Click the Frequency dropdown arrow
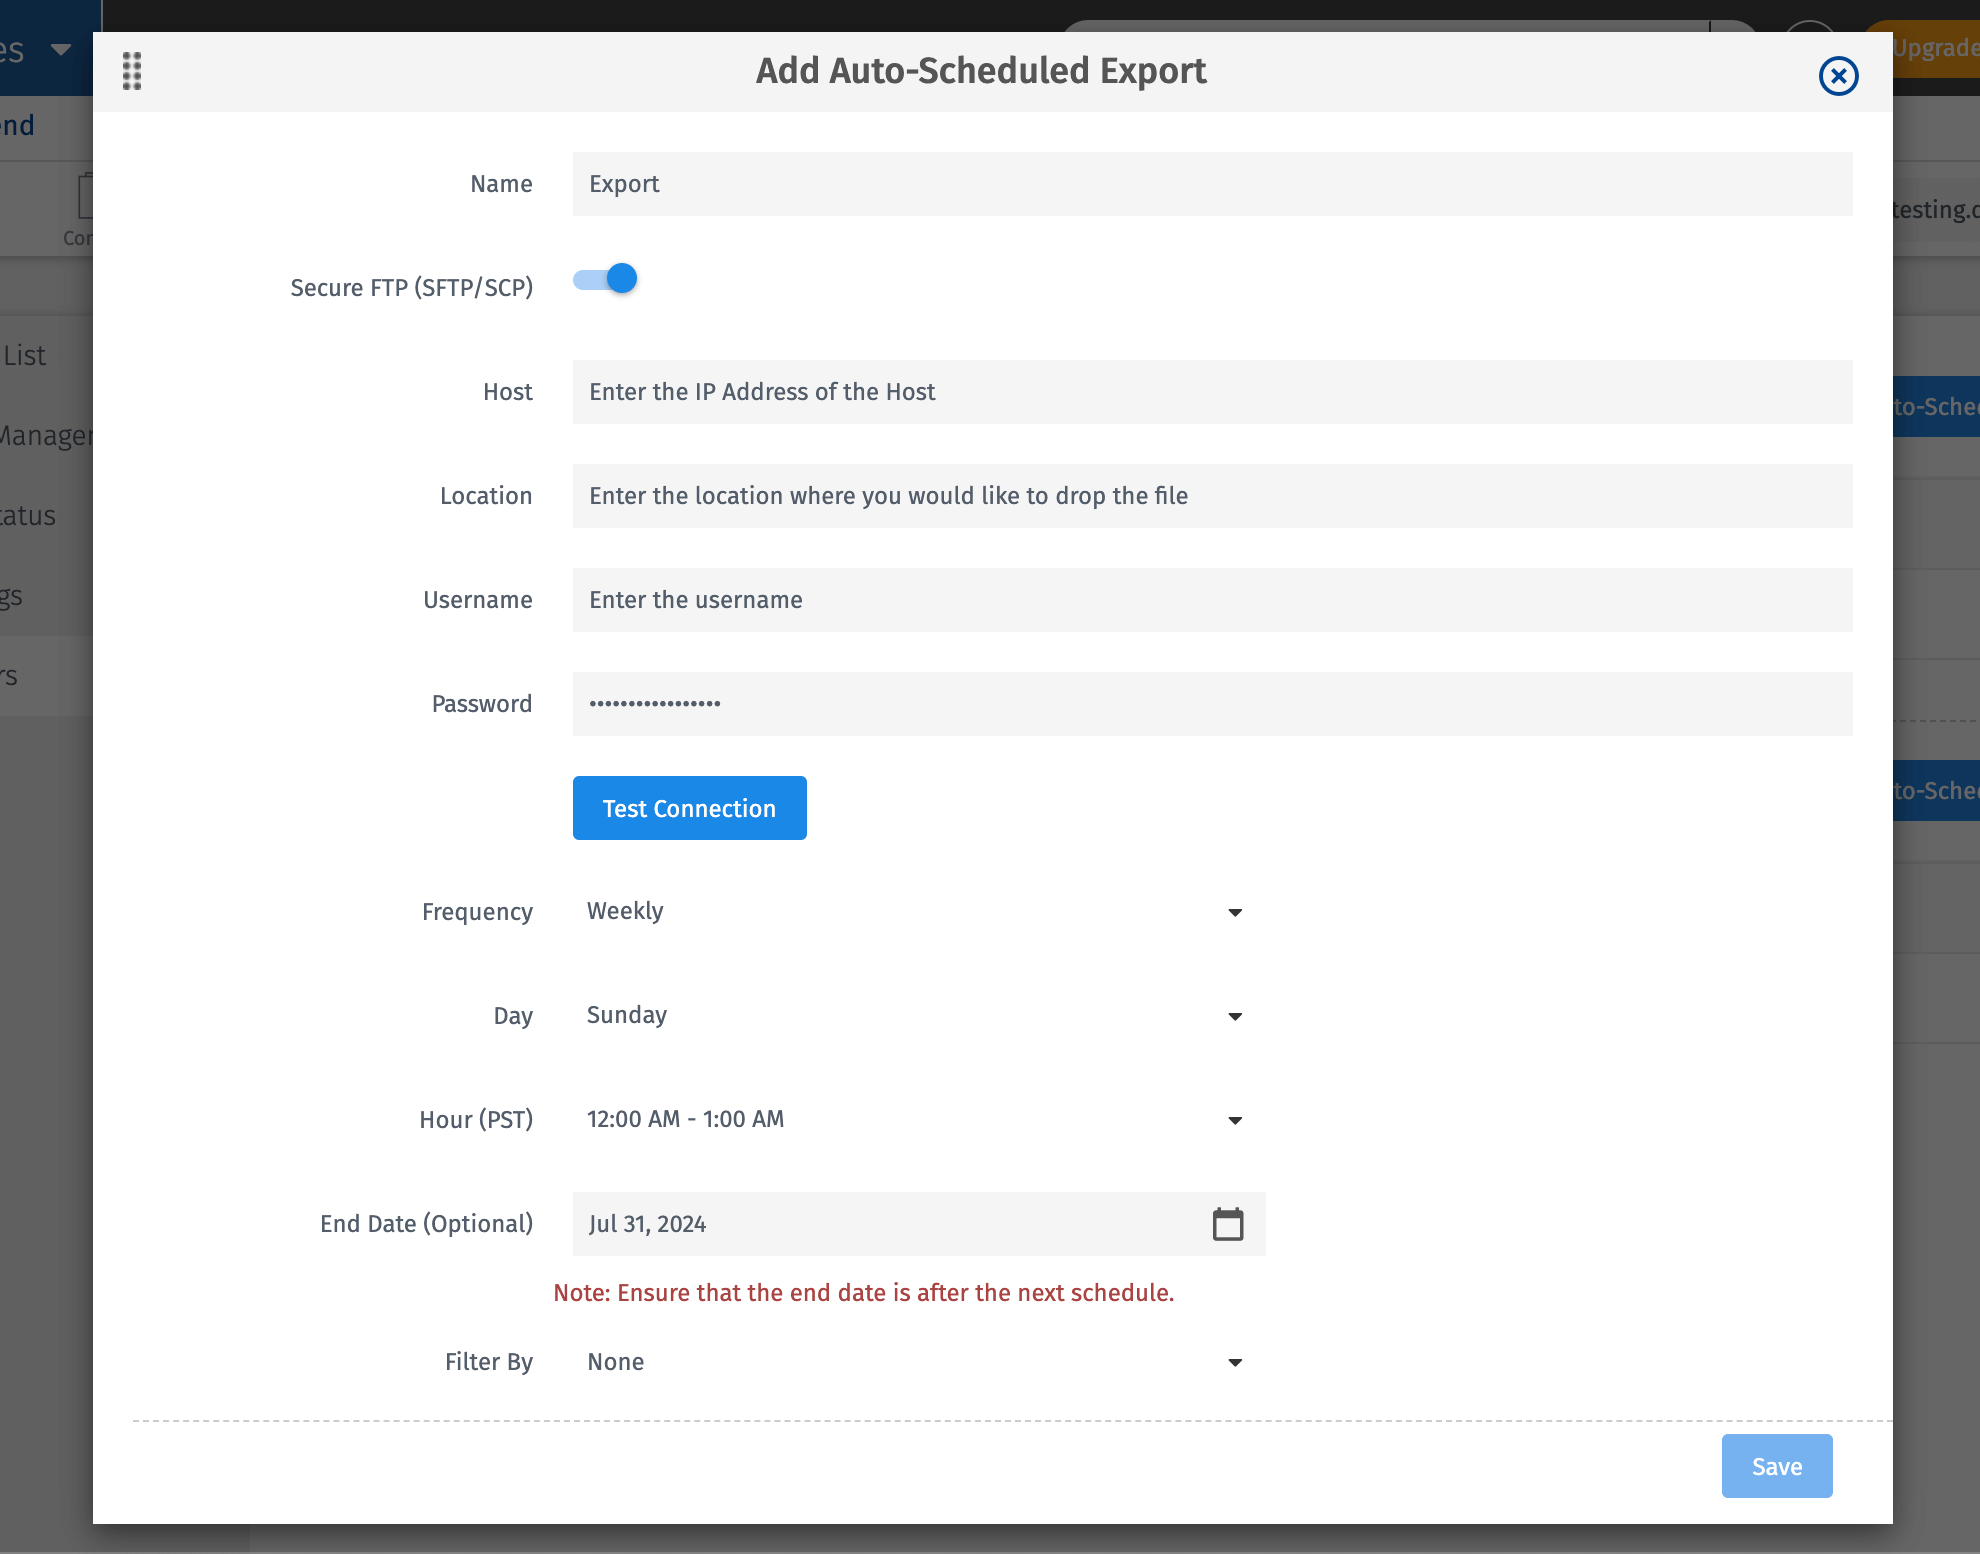The width and height of the screenshot is (1980, 1554). (x=1235, y=912)
